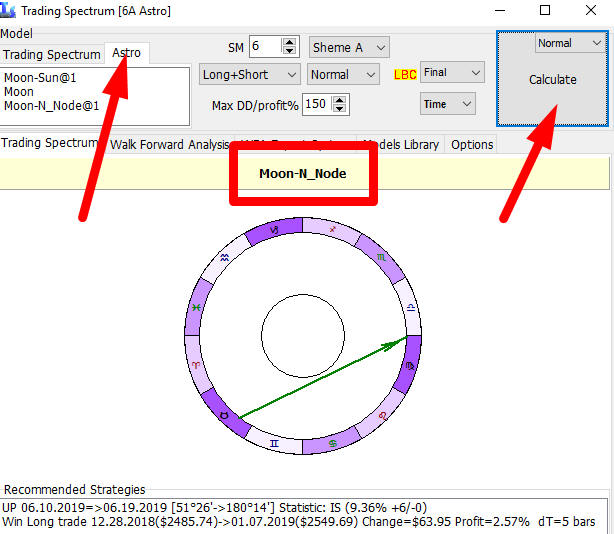
Task: Click the Max DD/profit% value field
Action: pyautogui.click(x=315, y=104)
